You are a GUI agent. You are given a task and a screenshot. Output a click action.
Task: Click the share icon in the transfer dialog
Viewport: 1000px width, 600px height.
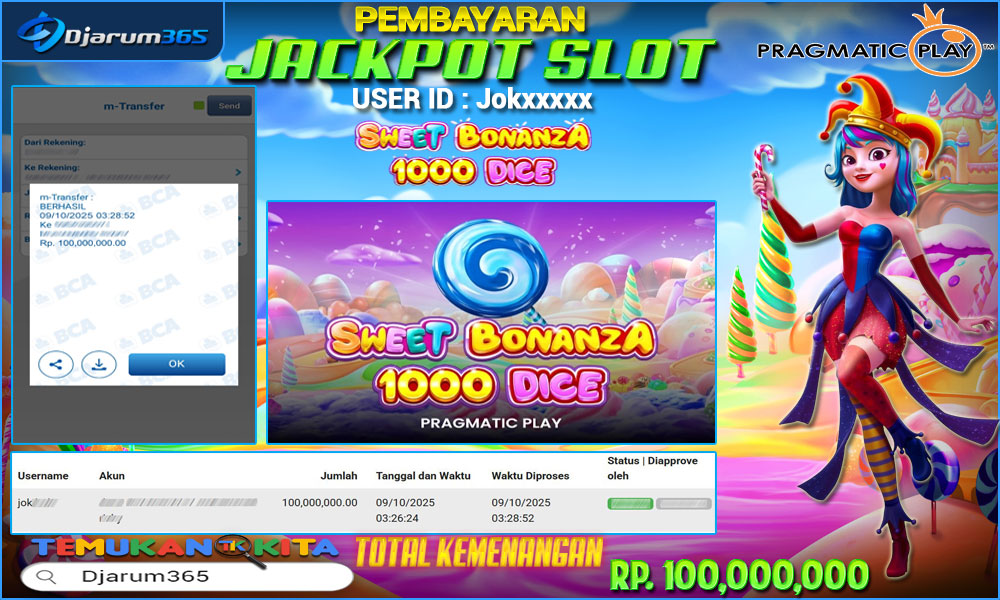click(x=55, y=364)
